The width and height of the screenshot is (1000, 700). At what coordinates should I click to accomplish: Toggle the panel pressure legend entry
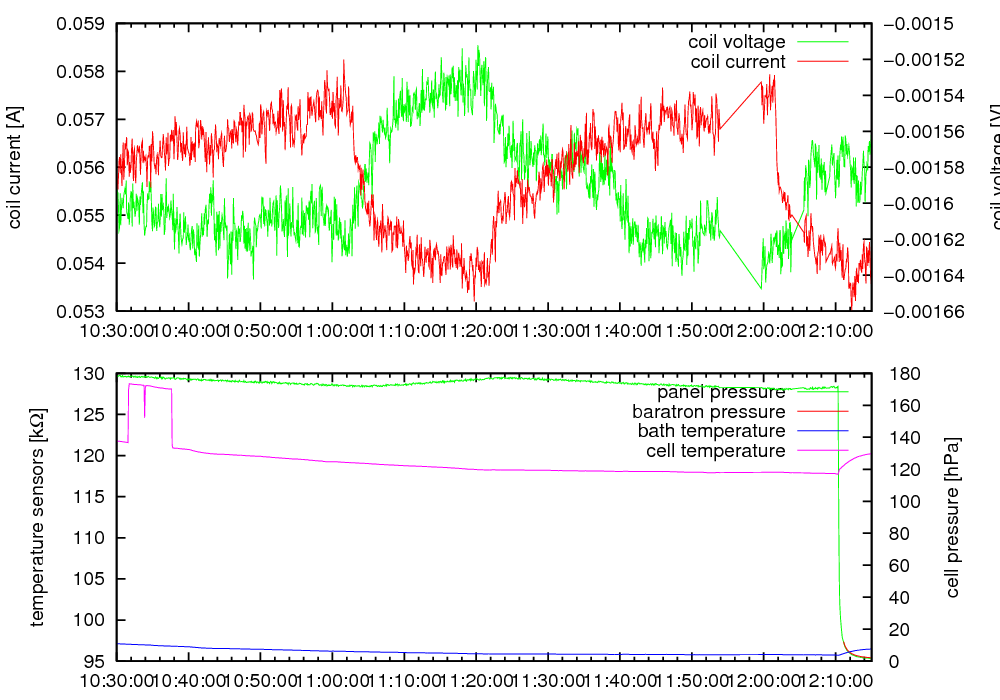[x=720, y=391]
